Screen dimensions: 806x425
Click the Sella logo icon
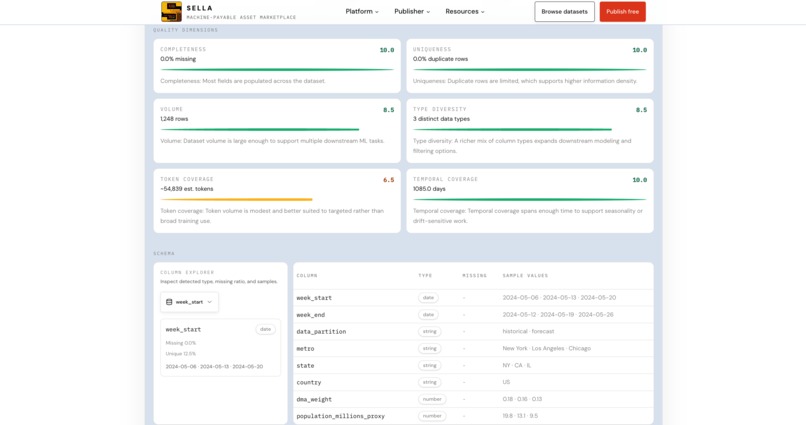[x=171, y=11]
